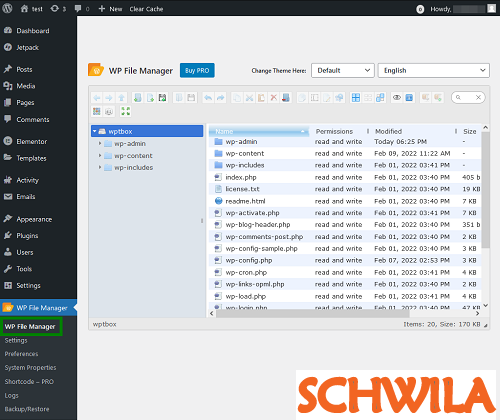Click inside the file search field
The height and width of the screenshot is (420, 500).
(467, 97)
